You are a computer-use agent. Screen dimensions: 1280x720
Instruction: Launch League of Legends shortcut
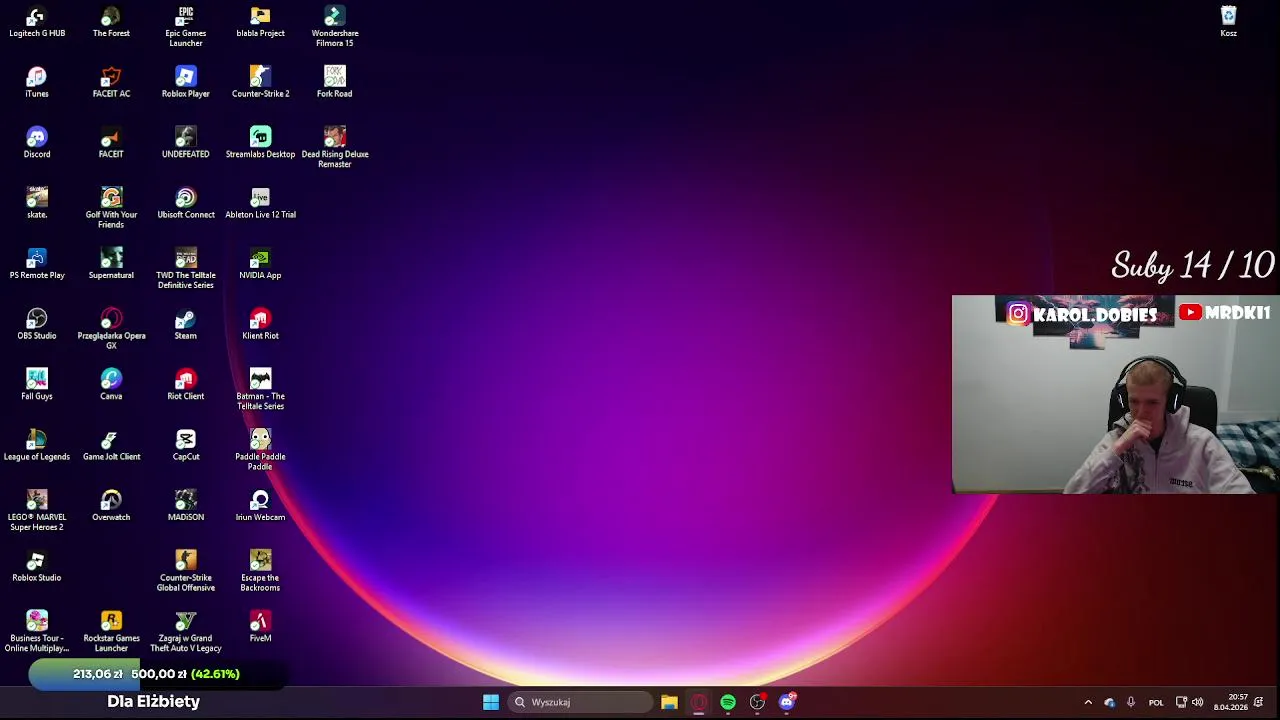click(x=37, y=446)
